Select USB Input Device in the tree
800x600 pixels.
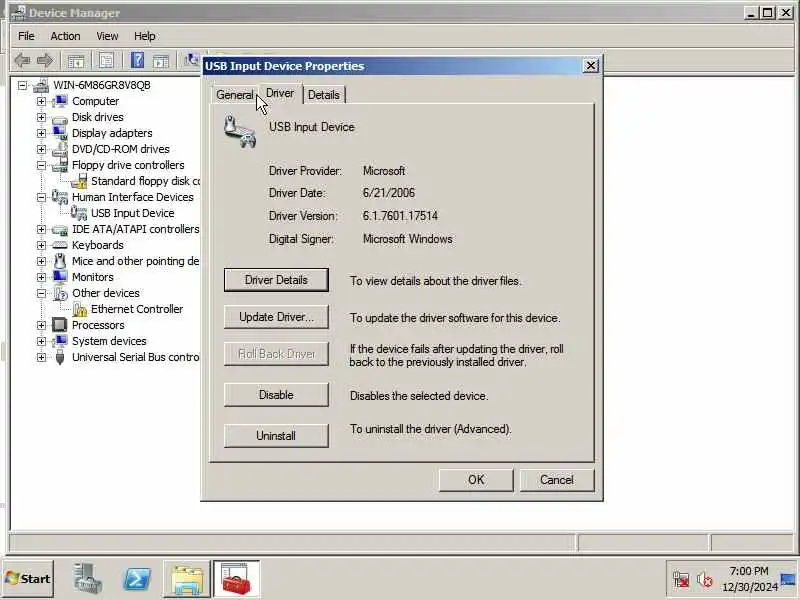pos(132,213)
